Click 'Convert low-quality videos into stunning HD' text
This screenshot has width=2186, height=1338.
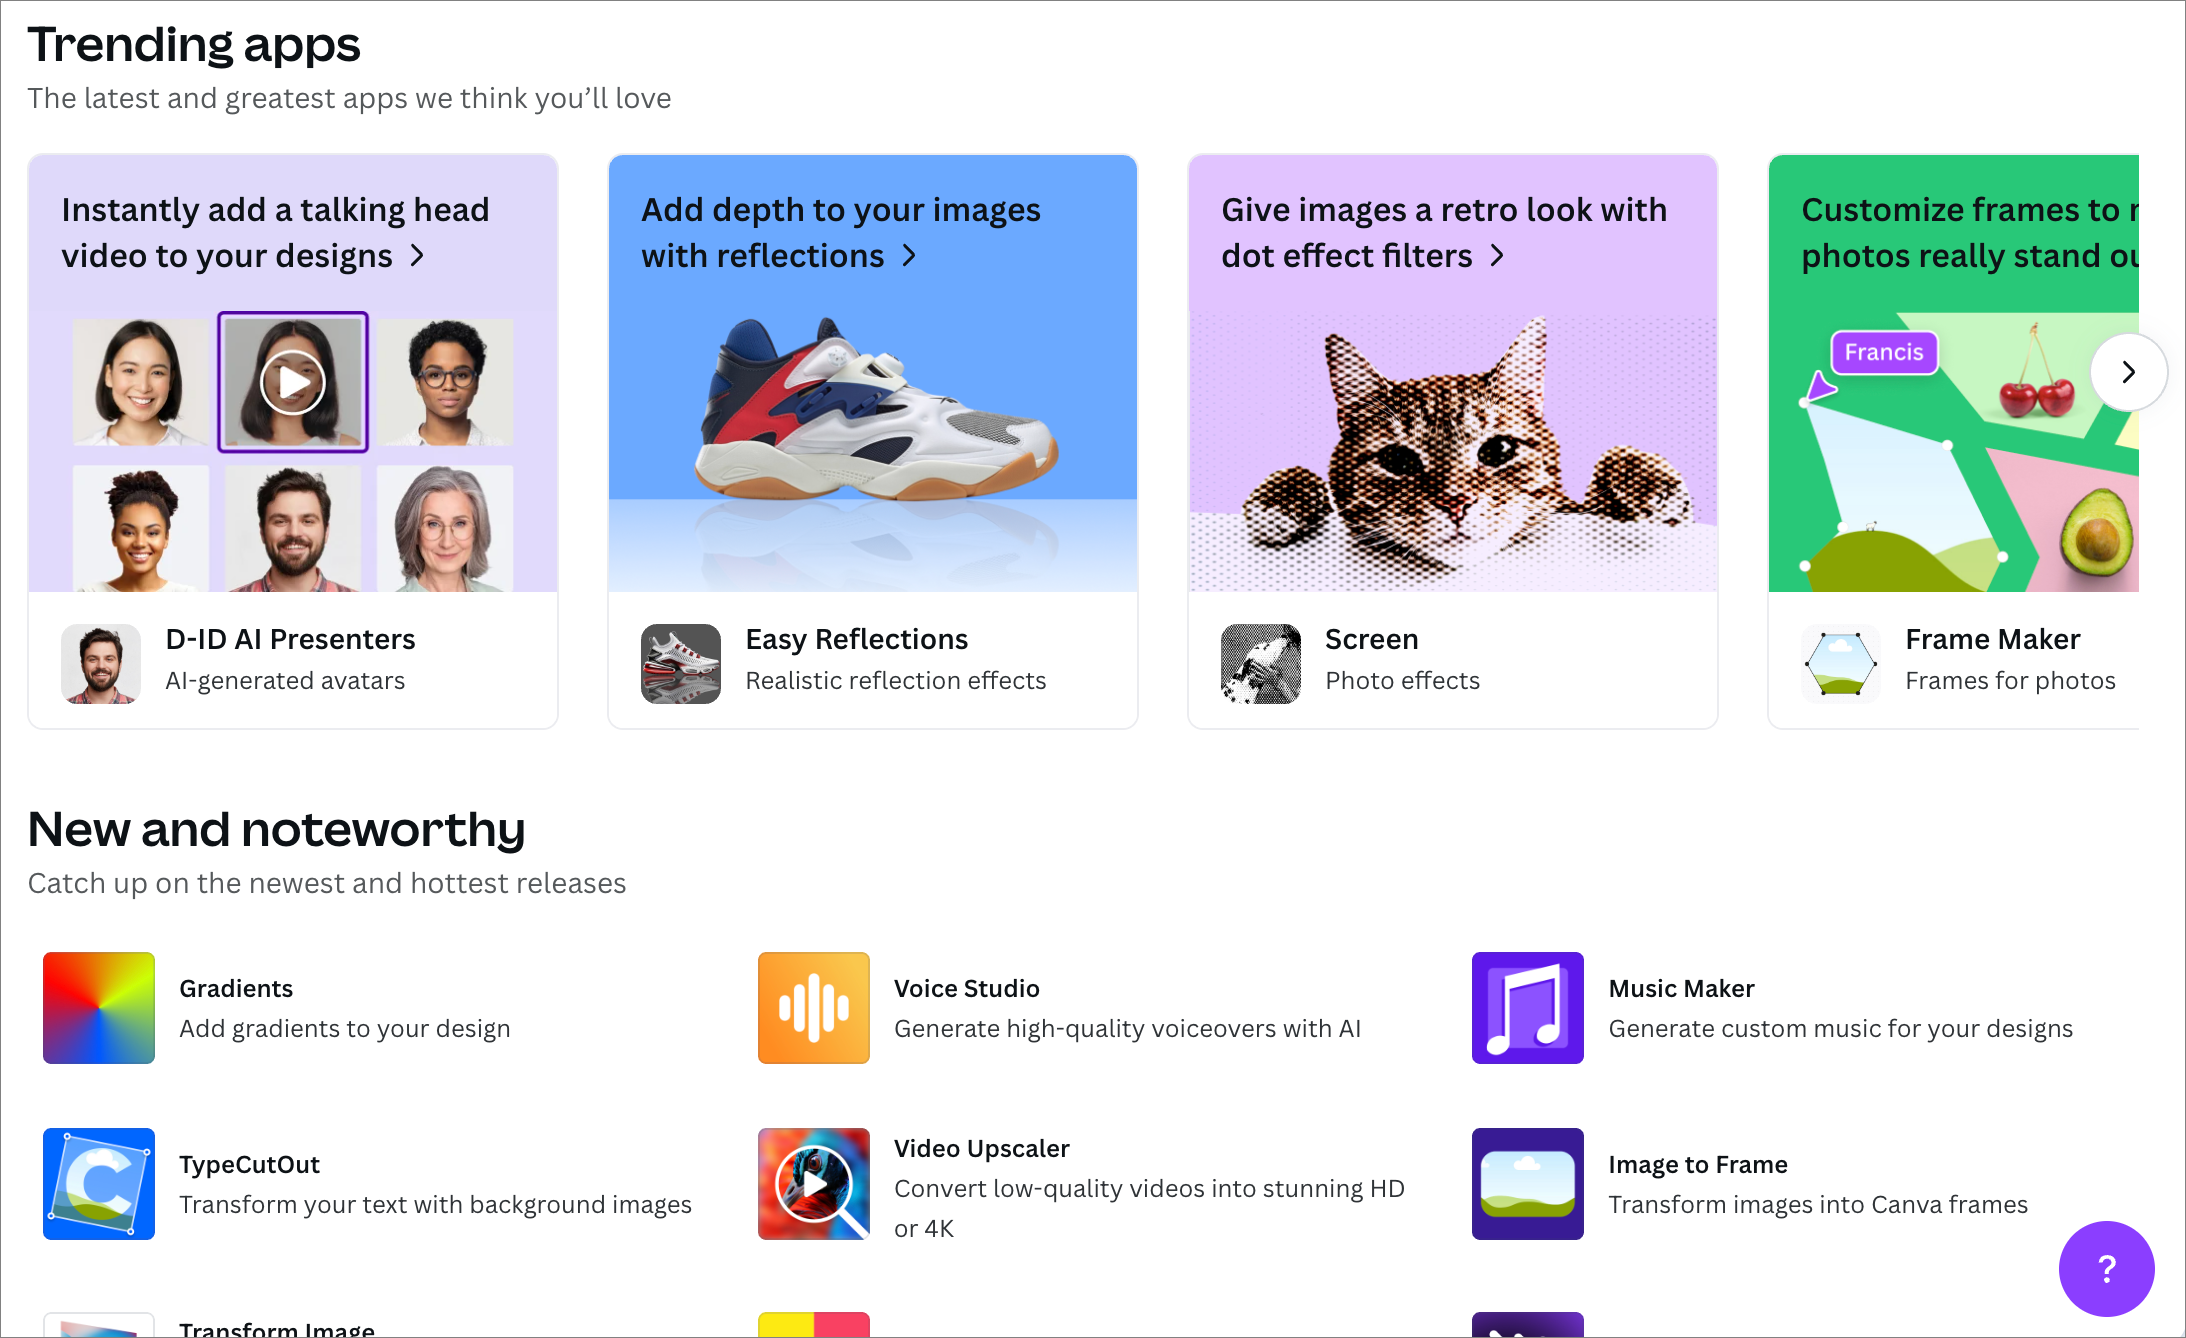1149,1189
